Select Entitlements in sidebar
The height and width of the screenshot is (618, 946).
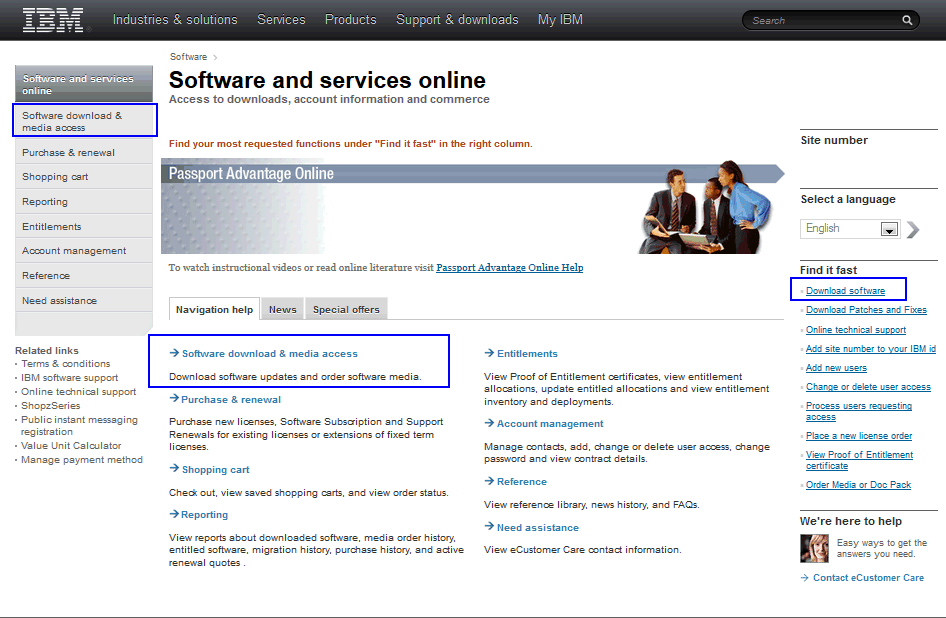[84, 226]
